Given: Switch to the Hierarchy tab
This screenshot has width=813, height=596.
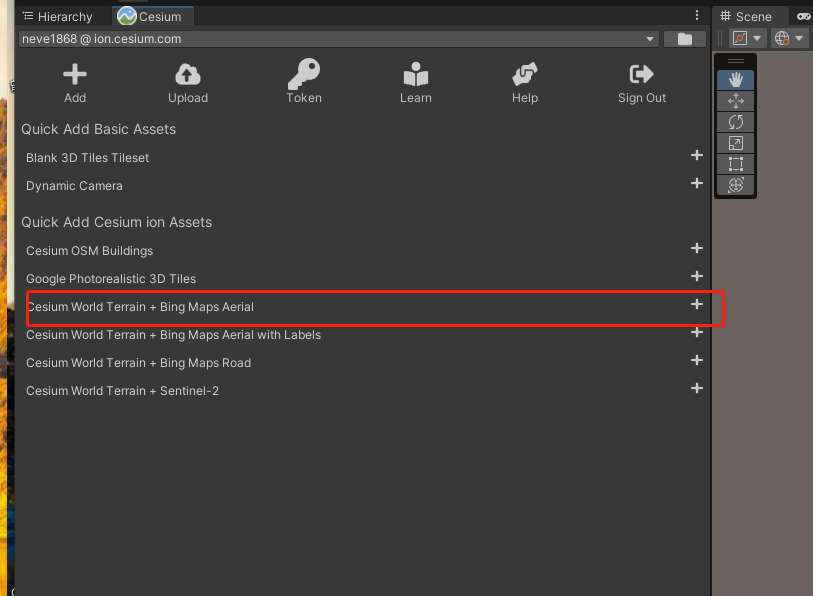Looking at the screenshot, I should click(58, 17).
